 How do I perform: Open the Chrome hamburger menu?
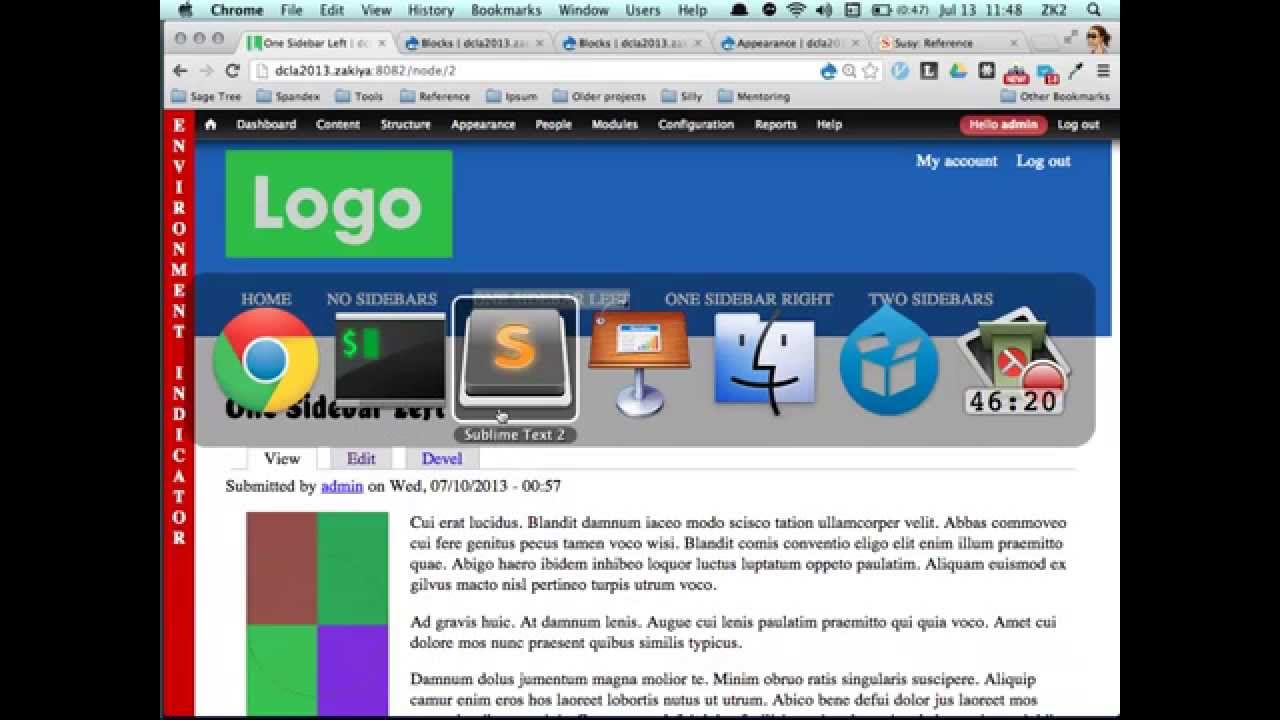[x=1103, y=71]
